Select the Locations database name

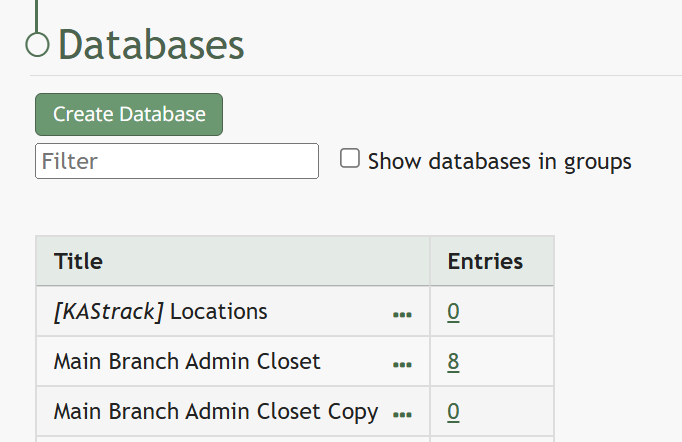[x=218, y=312]
